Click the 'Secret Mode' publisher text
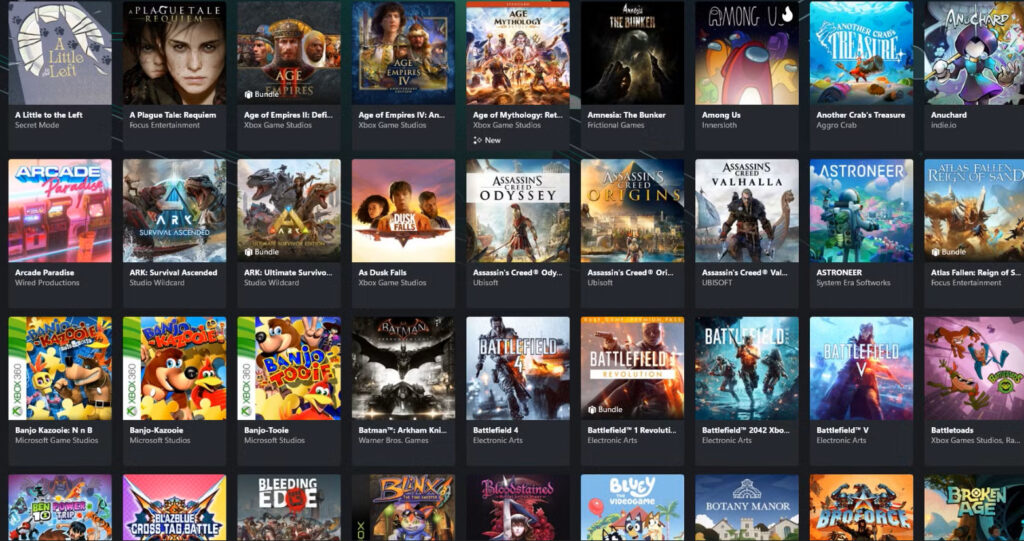This screenshot has width=1024, height=541. (37, 125)
